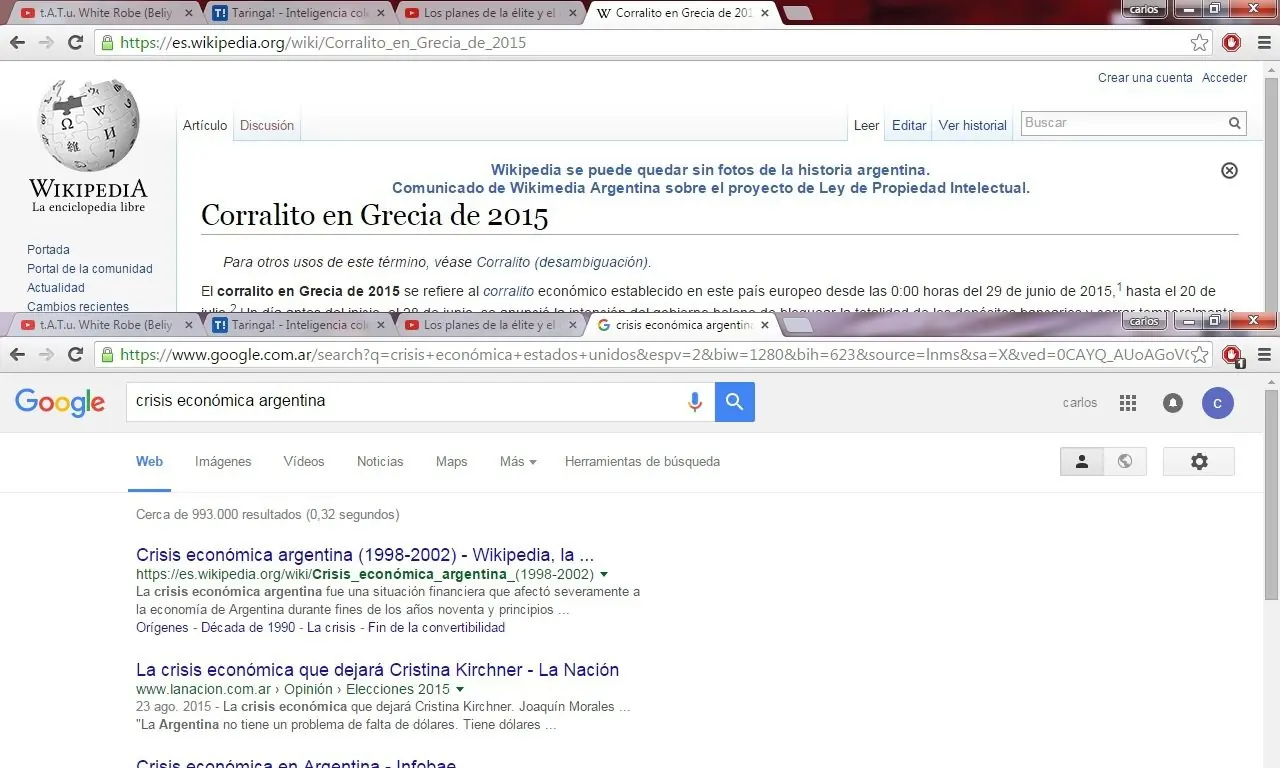This screenshot has width=1280, height=768.
Task: Open the Google account avatar C
Action: click(1217, 403)
